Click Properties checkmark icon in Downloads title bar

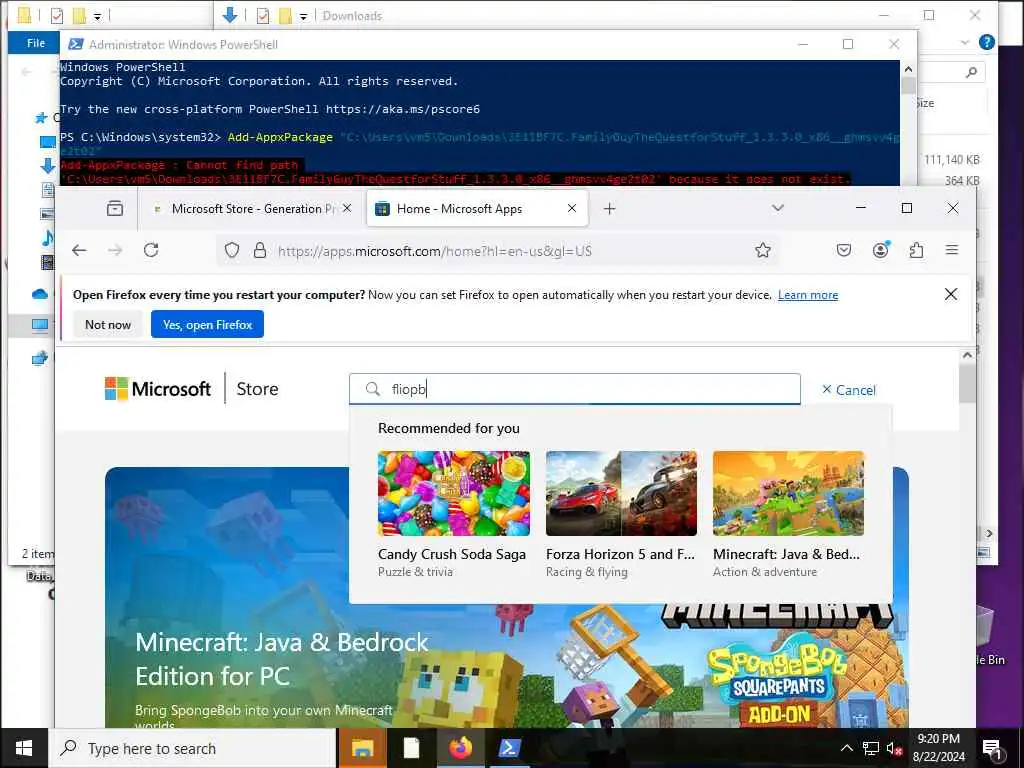(x=263, y=16)
